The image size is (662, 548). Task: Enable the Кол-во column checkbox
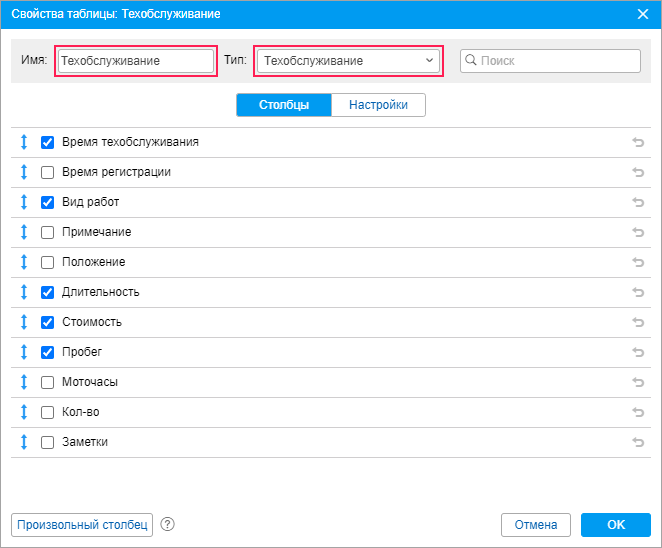click(x=47, y=412)
